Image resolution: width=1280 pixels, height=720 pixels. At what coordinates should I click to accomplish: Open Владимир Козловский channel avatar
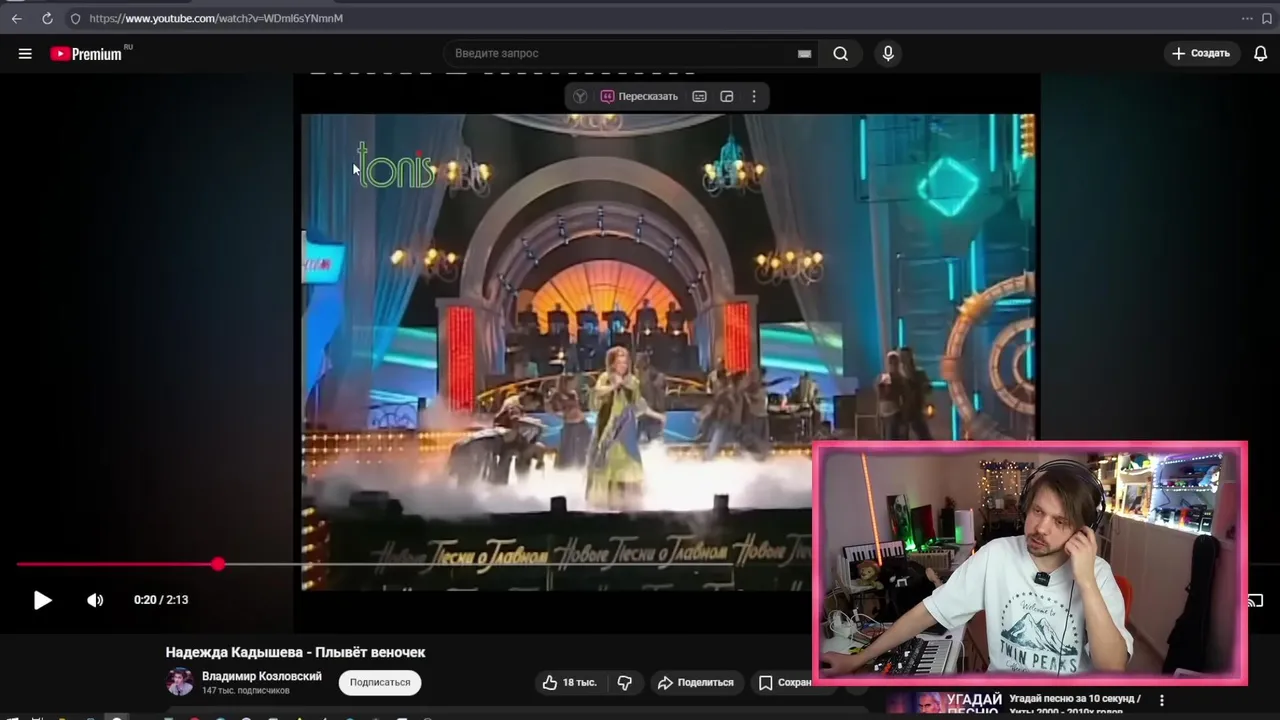point(180,682)
